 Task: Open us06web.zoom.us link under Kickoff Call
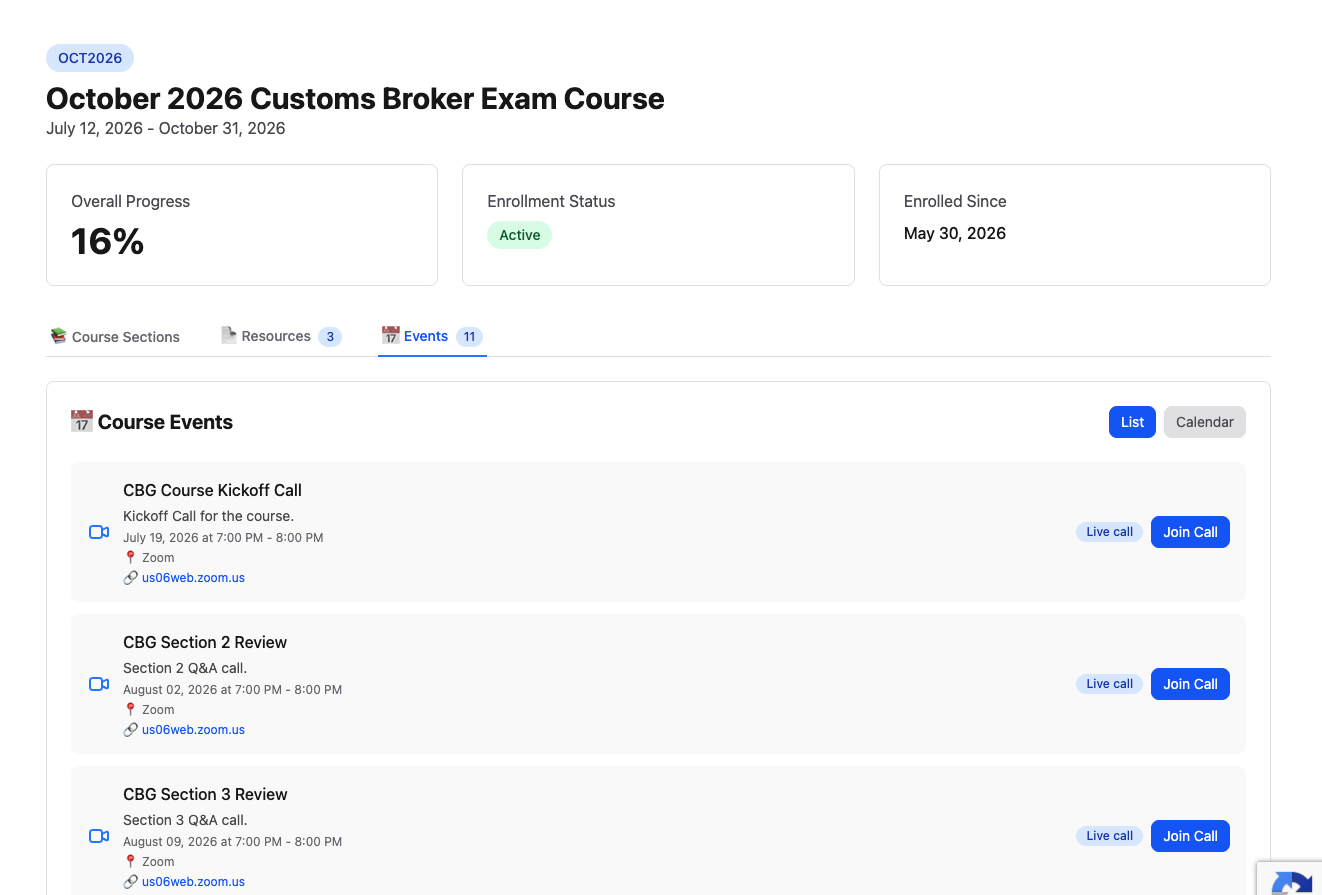click(x=193, y=578)
